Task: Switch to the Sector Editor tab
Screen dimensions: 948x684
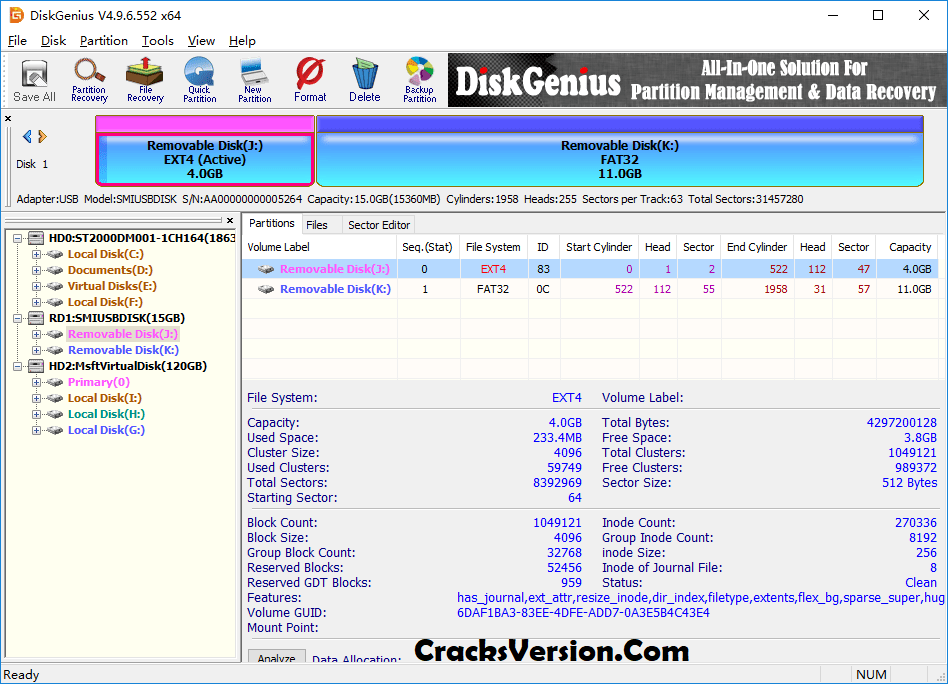Action: point(379,225)
